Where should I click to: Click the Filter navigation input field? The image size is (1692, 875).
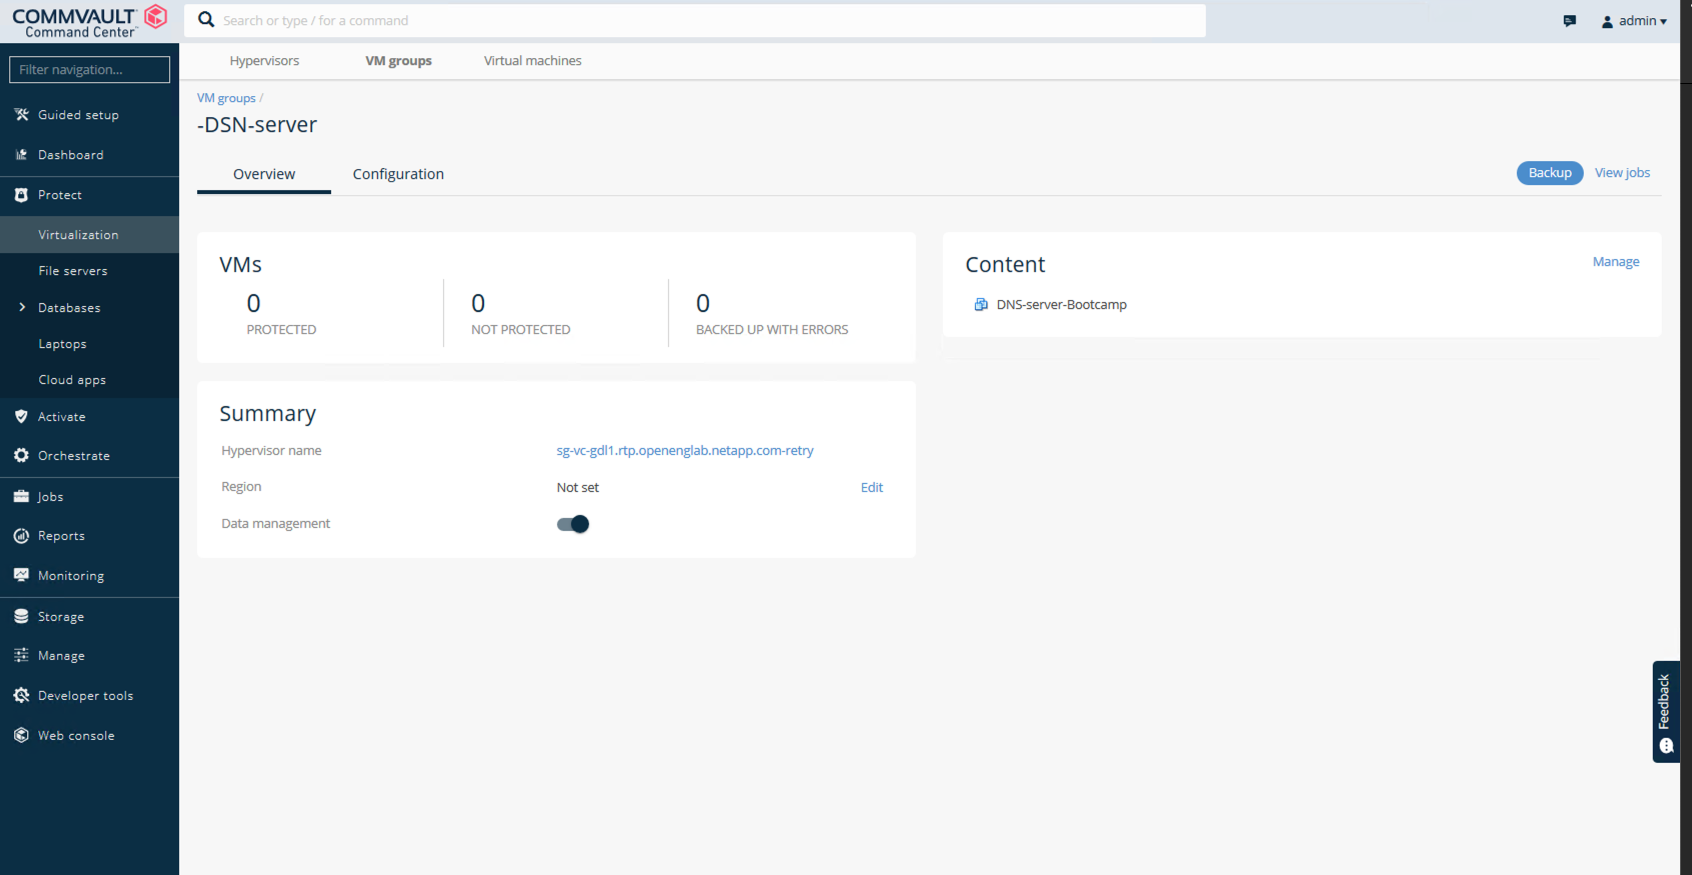point(89,70)
